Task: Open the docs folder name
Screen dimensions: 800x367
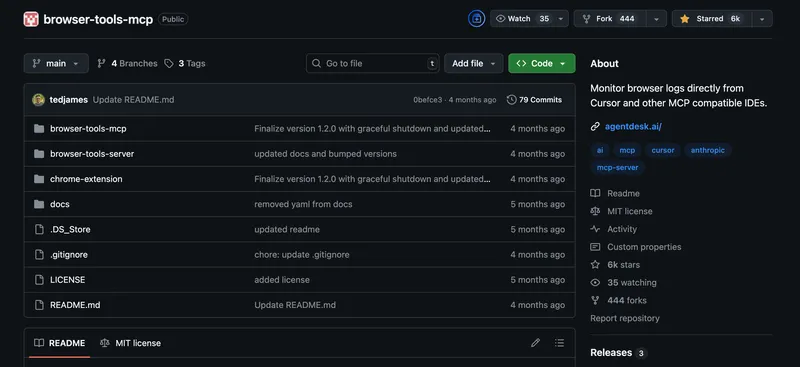Action: pos(60,204)
